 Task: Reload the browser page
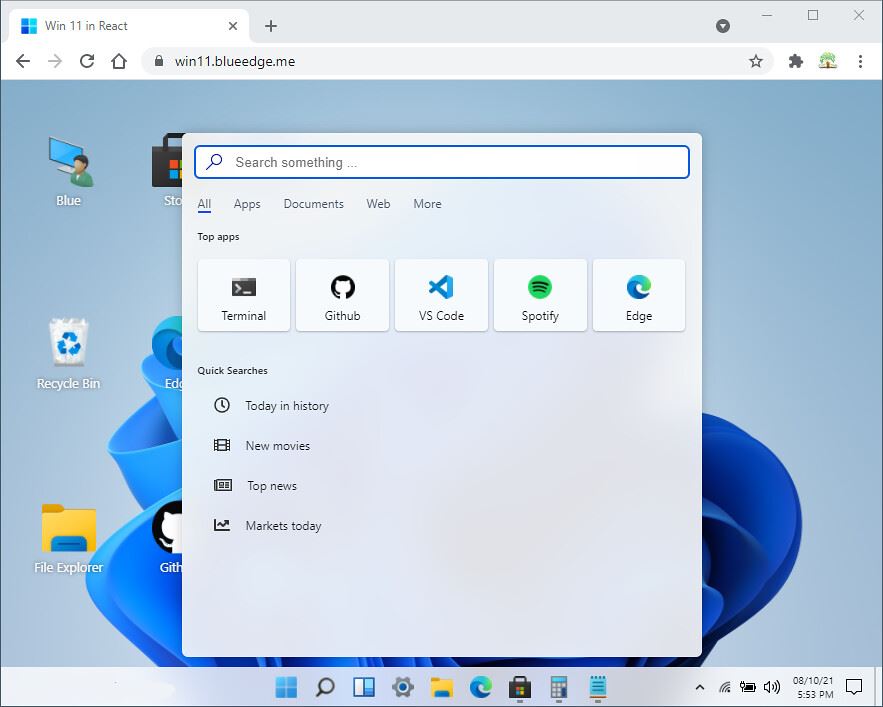click(x=87, y=61)
